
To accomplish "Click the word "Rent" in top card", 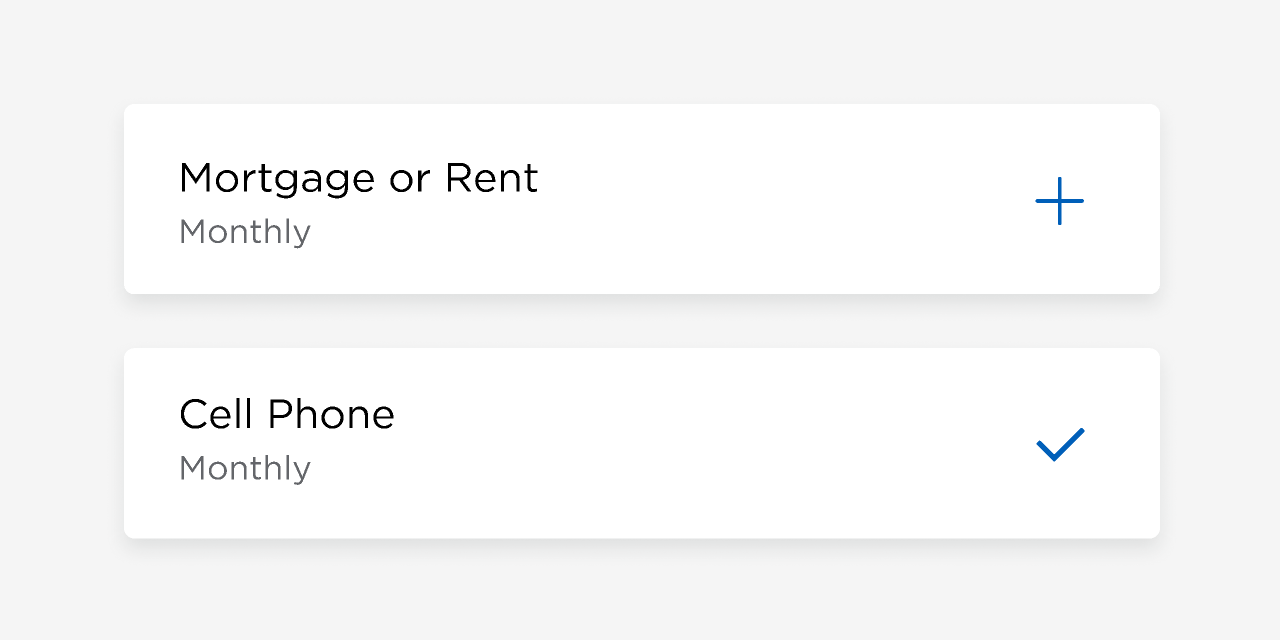I will [491, 179].
